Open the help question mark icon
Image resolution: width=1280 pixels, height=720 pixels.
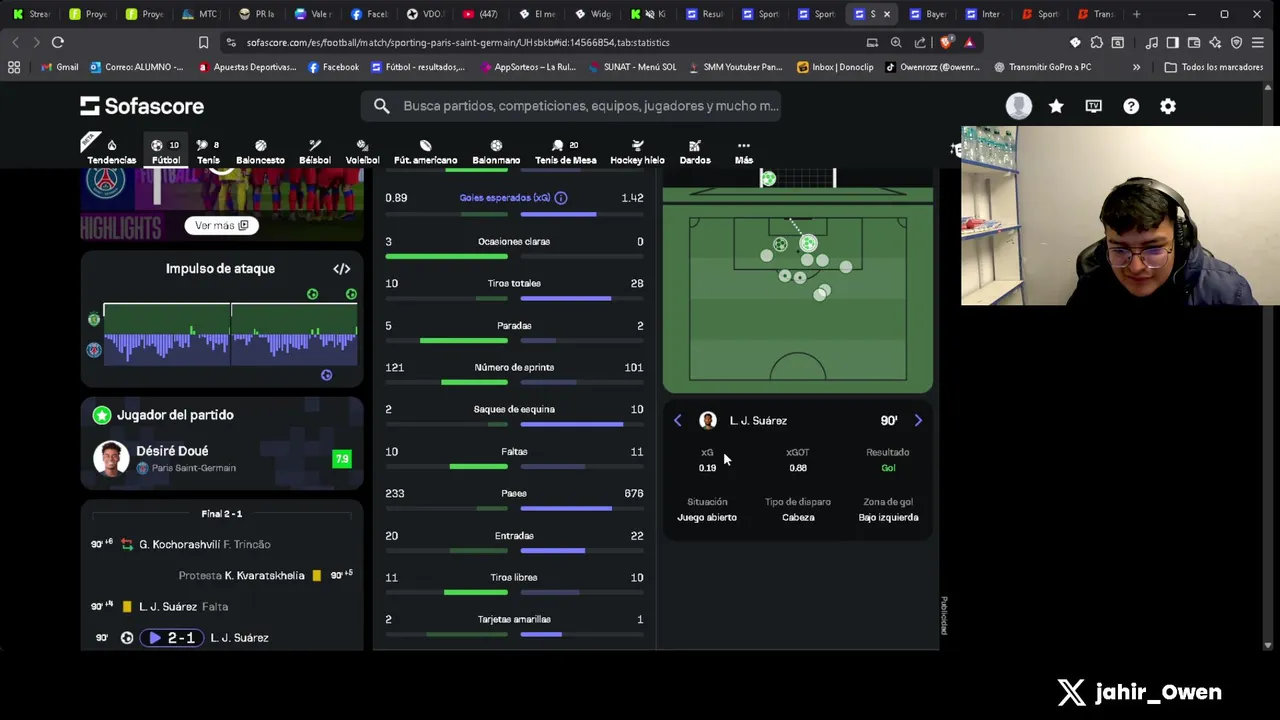click(1131, 106)
